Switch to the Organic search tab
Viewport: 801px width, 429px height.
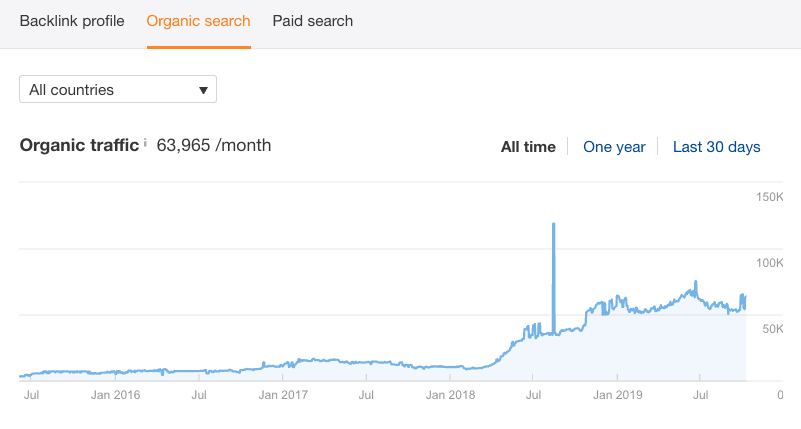198,21
